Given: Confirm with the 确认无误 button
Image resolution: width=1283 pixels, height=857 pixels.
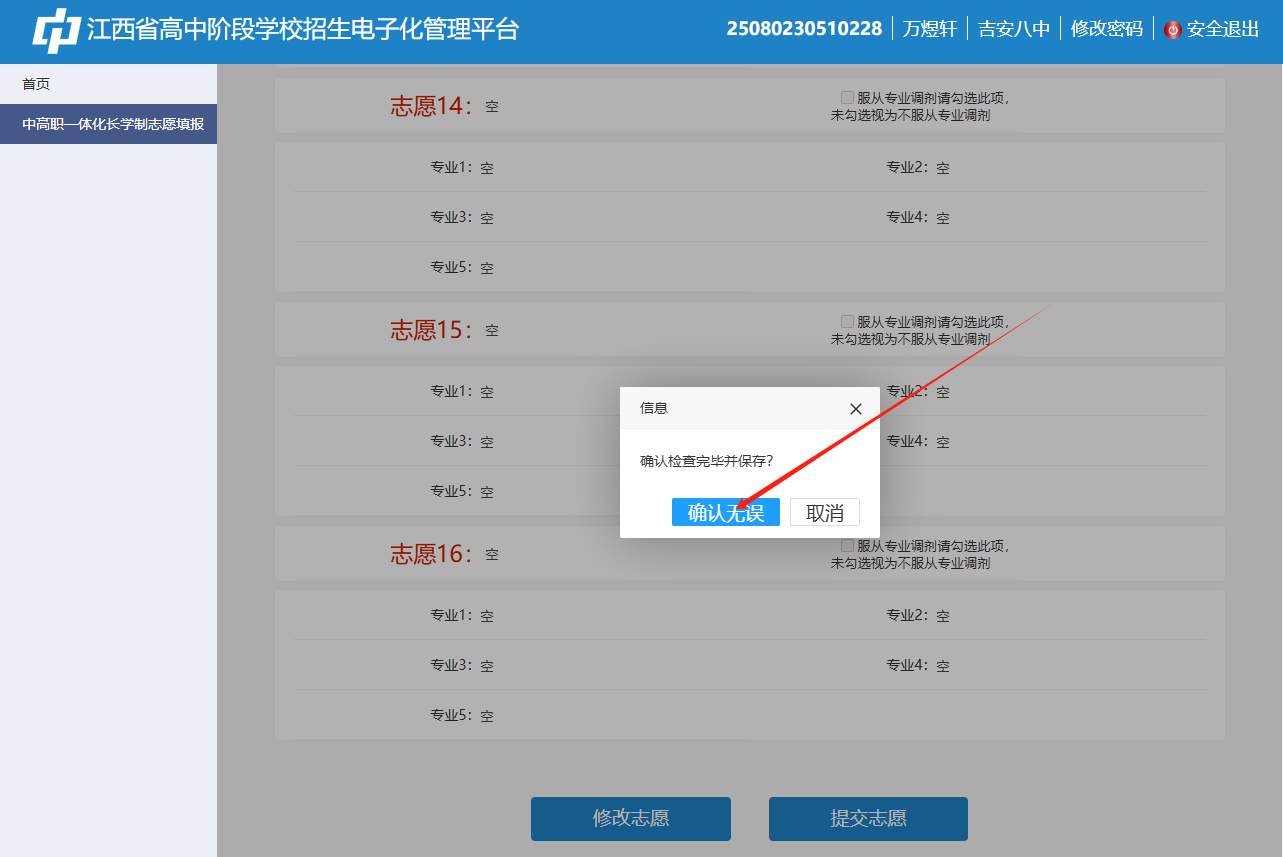Looking at the screenshot, I should tap(726, 513).
